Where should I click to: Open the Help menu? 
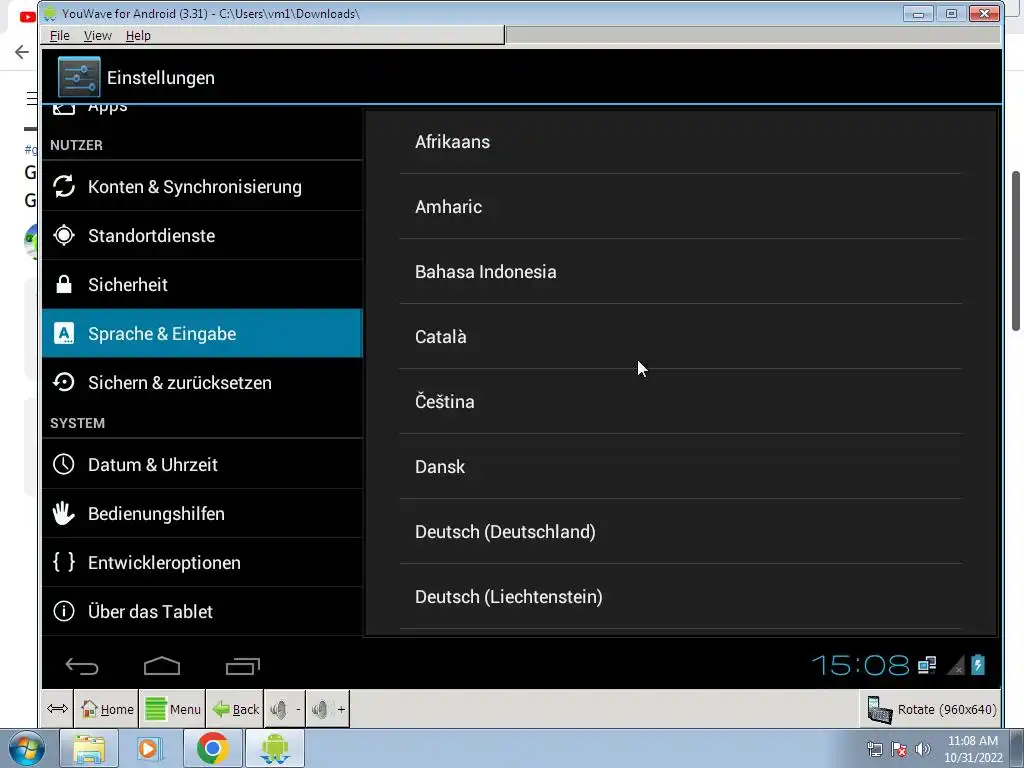(x=138, y=35)
